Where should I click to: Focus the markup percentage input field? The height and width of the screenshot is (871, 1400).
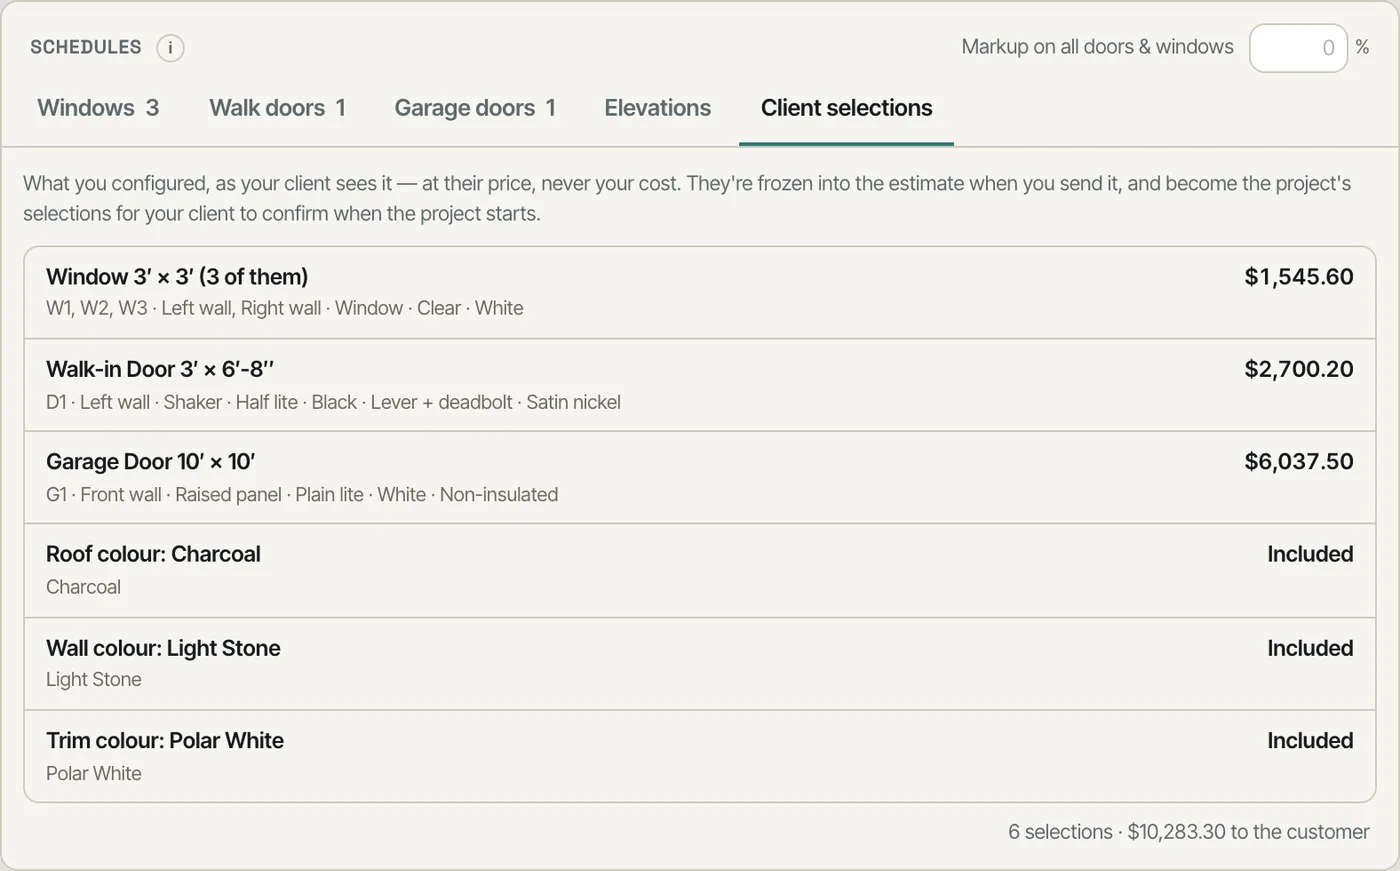(x=1298, y=48)
